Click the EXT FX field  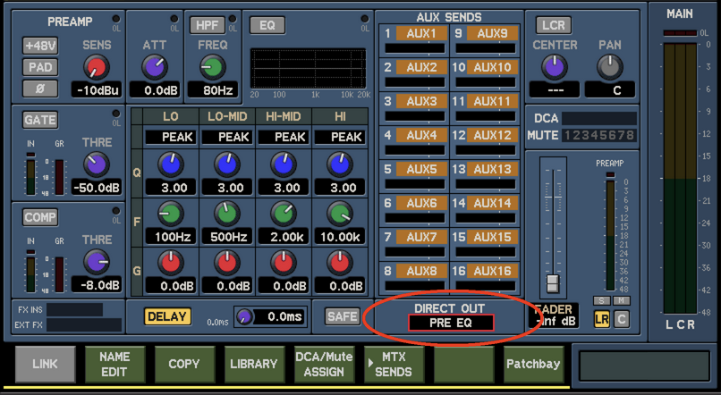click(84, 325)
